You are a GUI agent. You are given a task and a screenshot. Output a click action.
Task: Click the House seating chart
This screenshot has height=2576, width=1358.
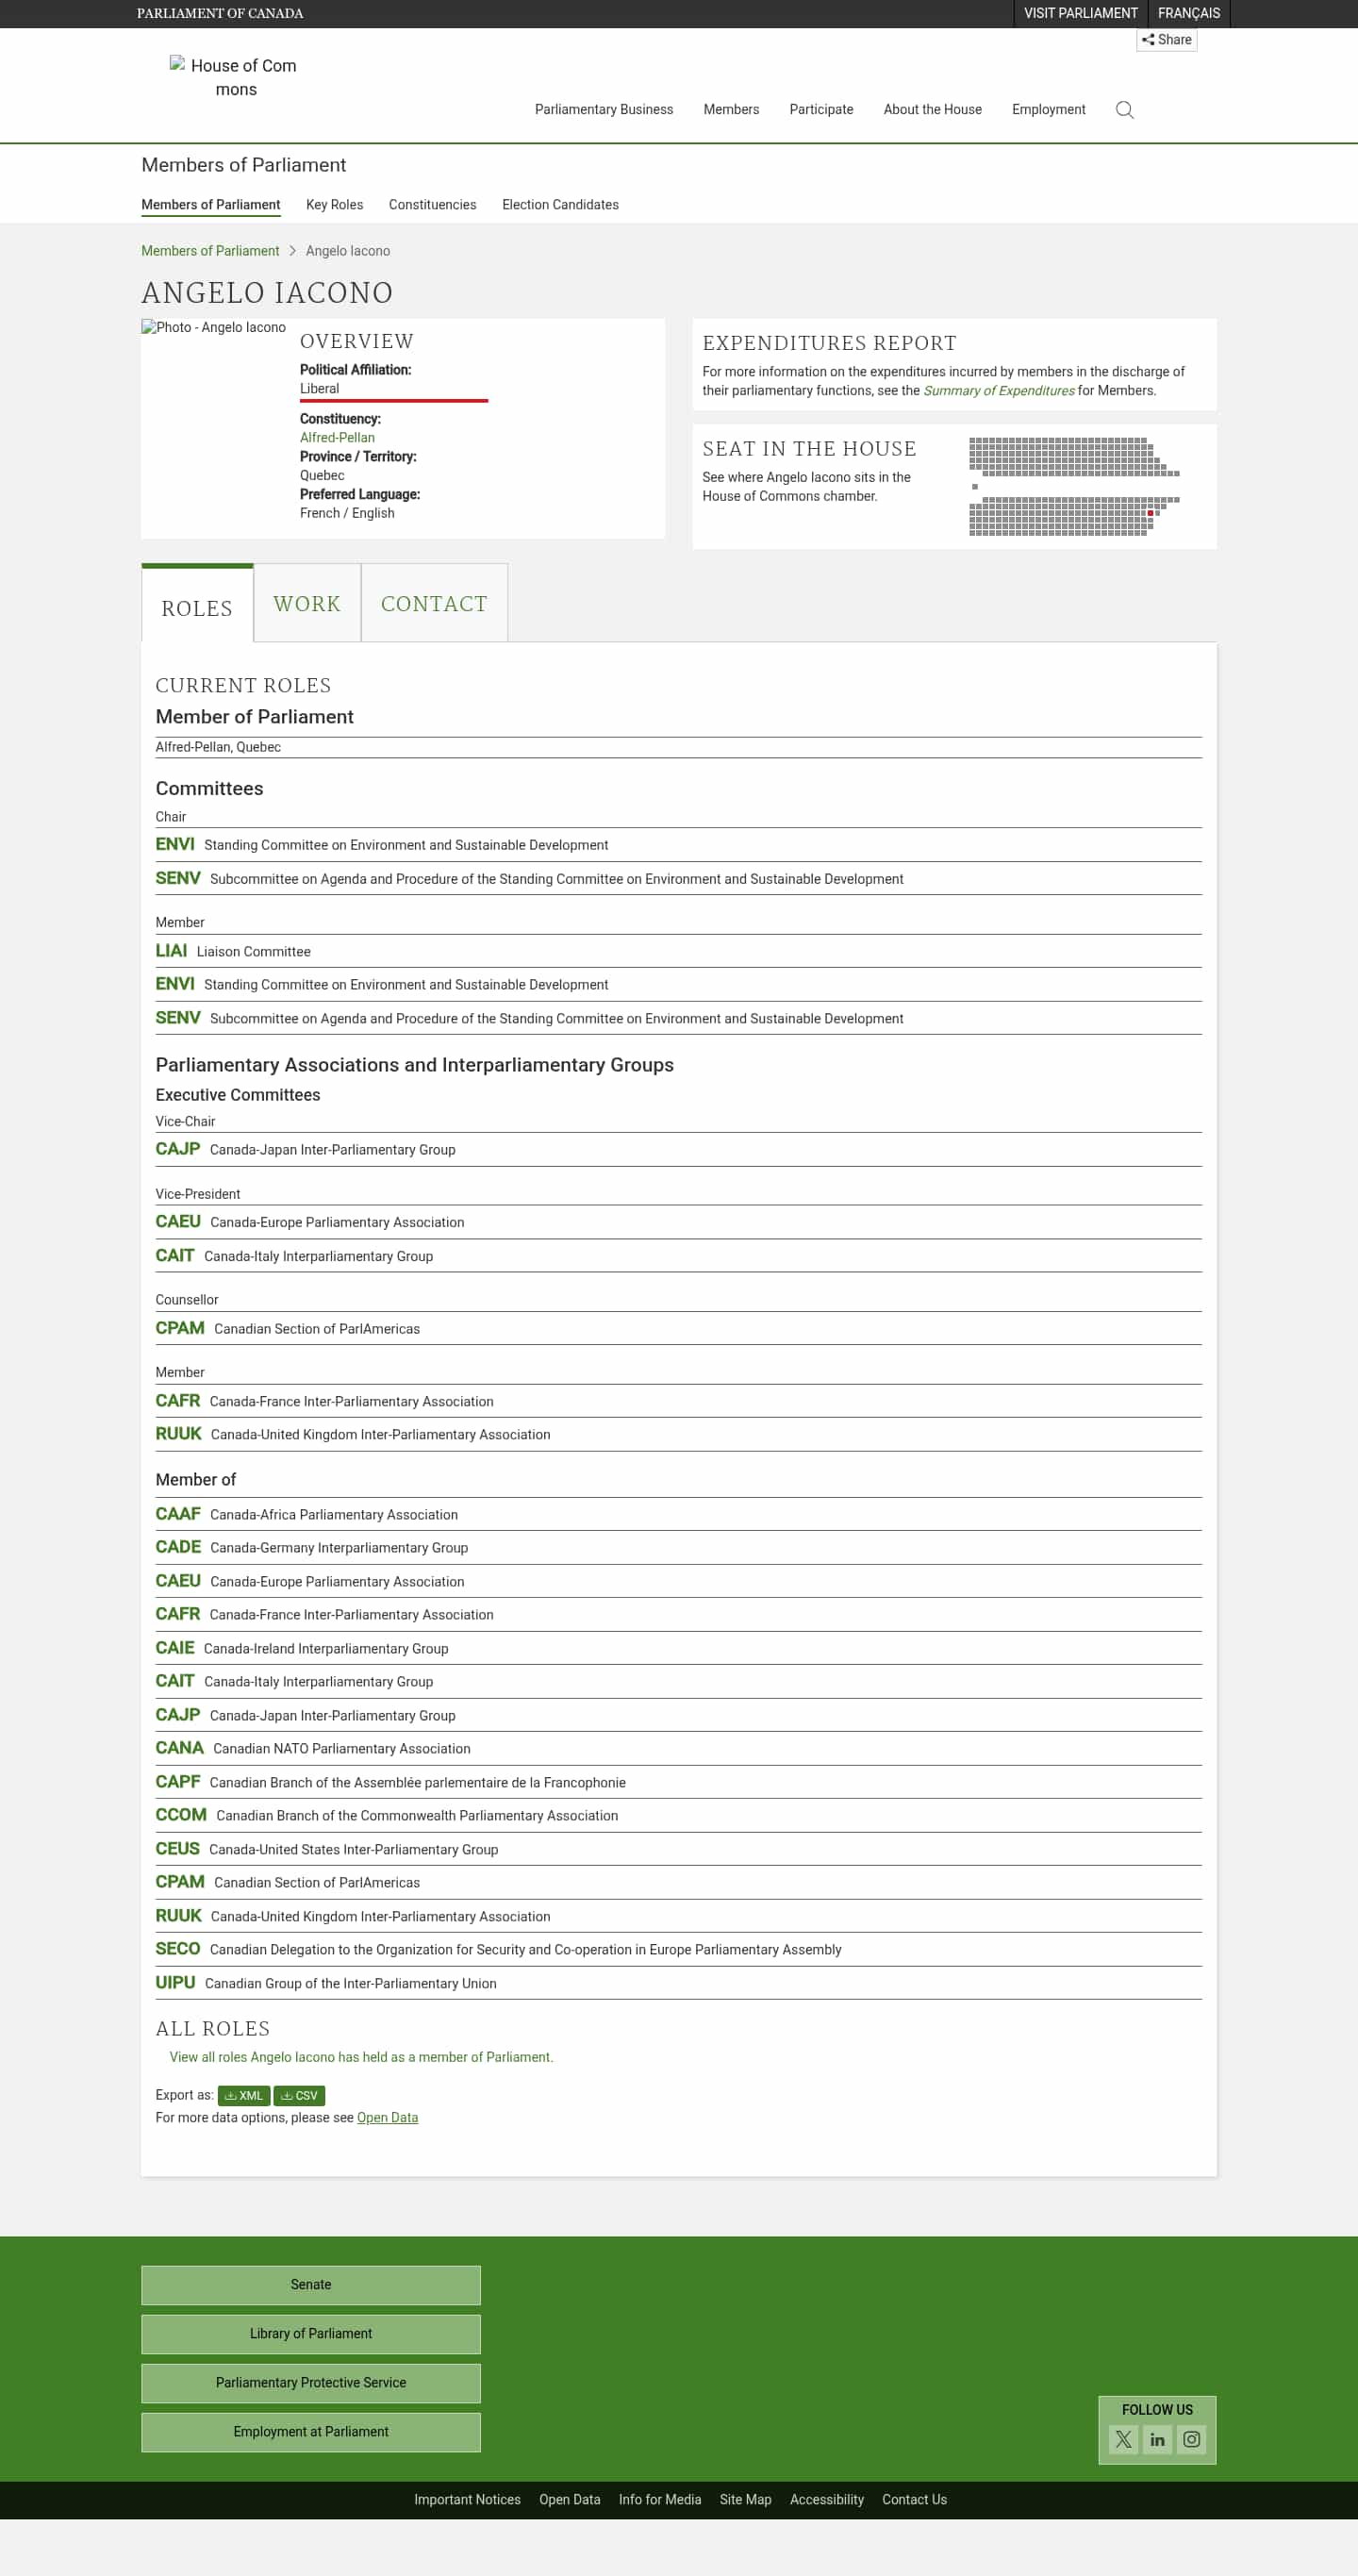click(1073, 487)
